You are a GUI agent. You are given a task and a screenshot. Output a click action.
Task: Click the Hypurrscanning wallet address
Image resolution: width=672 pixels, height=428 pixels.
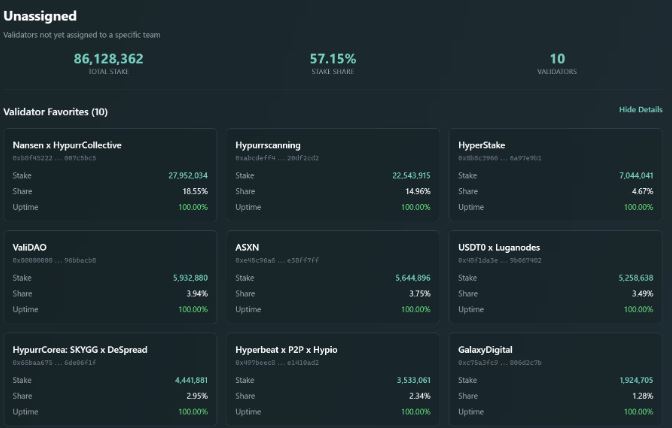[x=277, y=158]
